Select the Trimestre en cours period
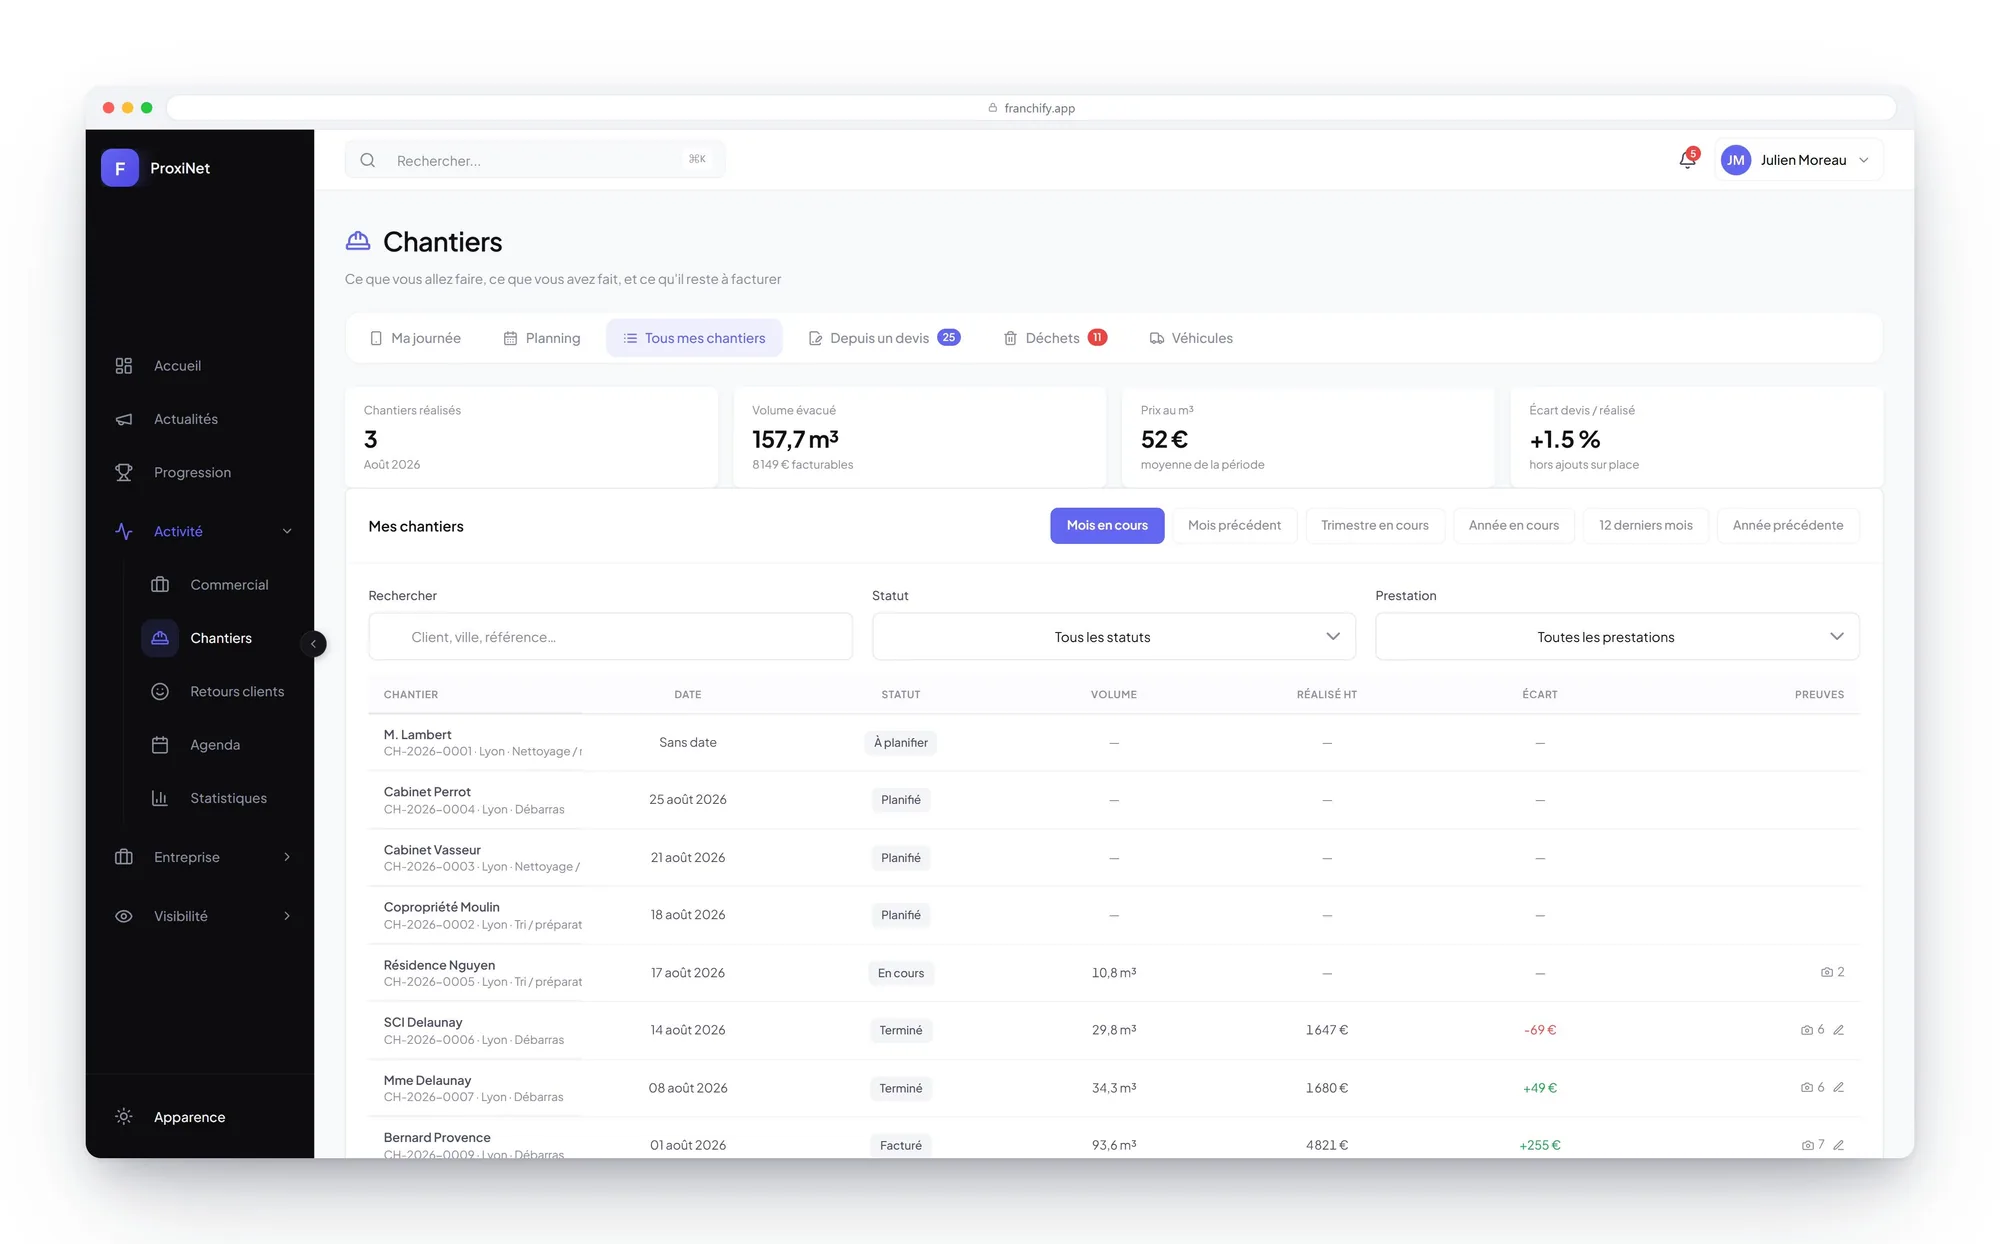Screen dimensions: 2000x1244 1375,526
